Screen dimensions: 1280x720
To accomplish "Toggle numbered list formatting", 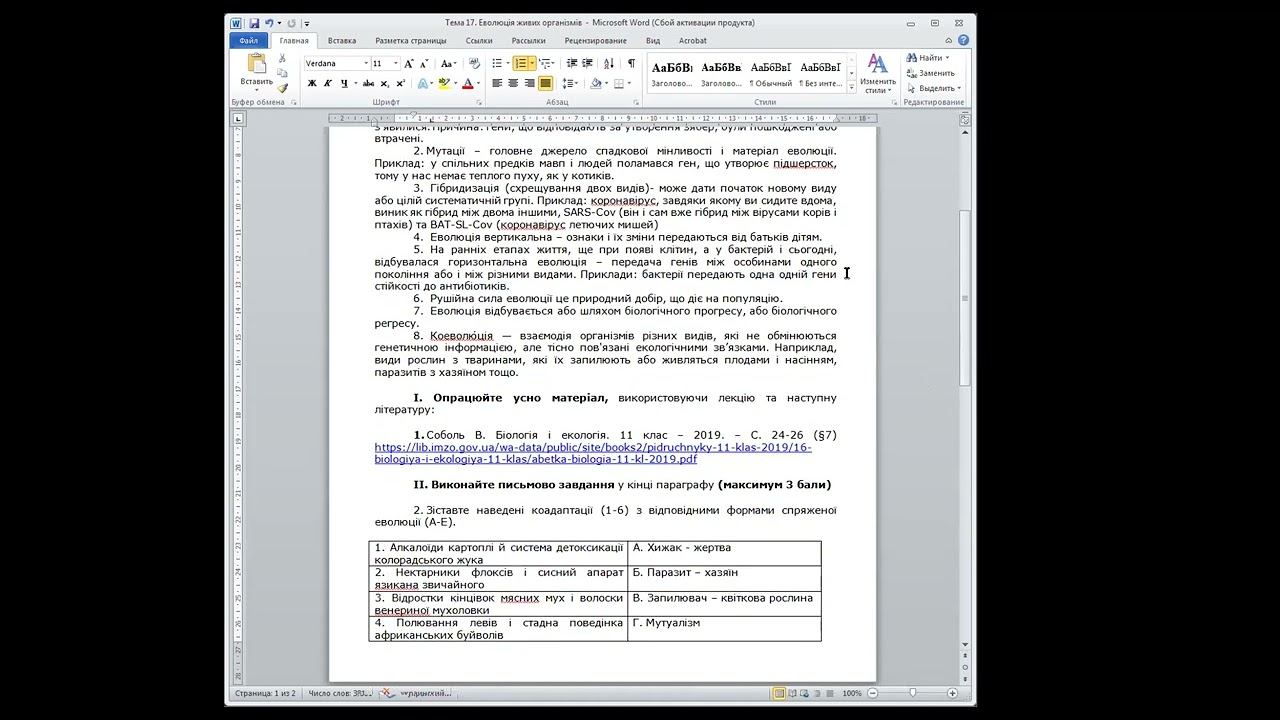I will (520, 63).
